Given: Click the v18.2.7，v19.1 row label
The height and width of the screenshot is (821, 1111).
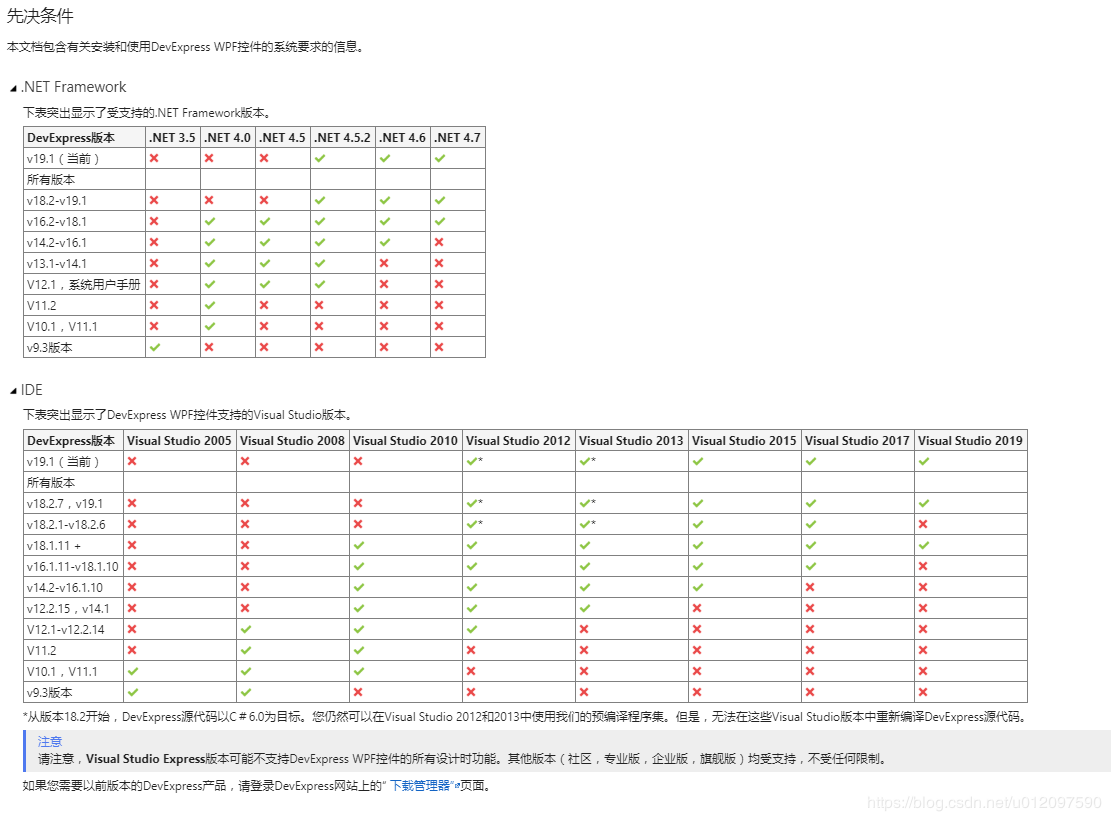Looking at the screenshot, I should (x=64, y=504).
